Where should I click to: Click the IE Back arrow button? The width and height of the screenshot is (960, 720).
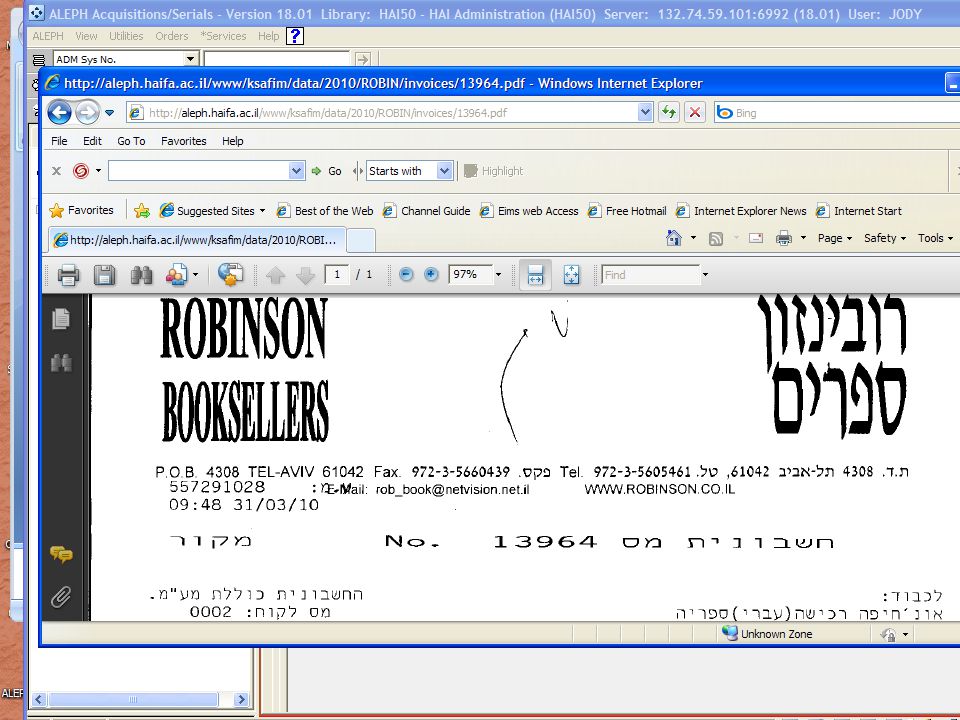[59, 113]
